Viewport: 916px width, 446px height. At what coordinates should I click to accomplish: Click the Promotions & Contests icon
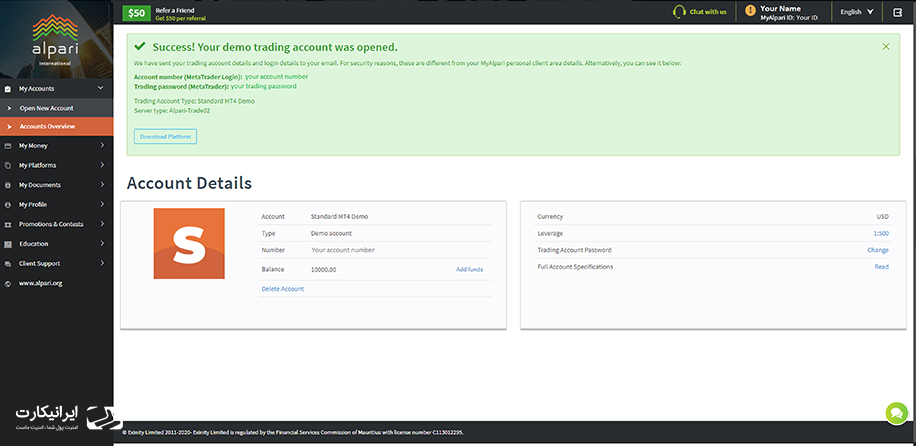(x=7, y=224)
